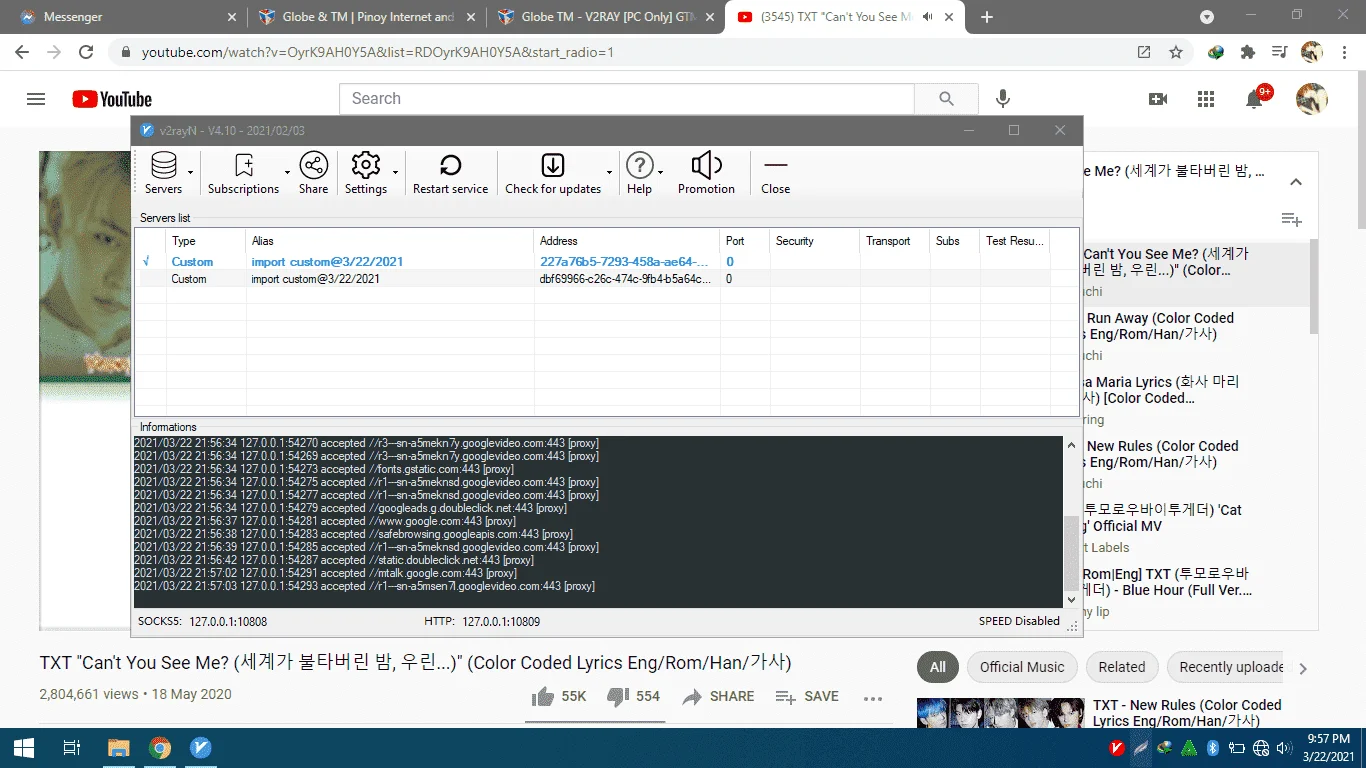Expand the Help dropdown arrow

click(660, 174)
